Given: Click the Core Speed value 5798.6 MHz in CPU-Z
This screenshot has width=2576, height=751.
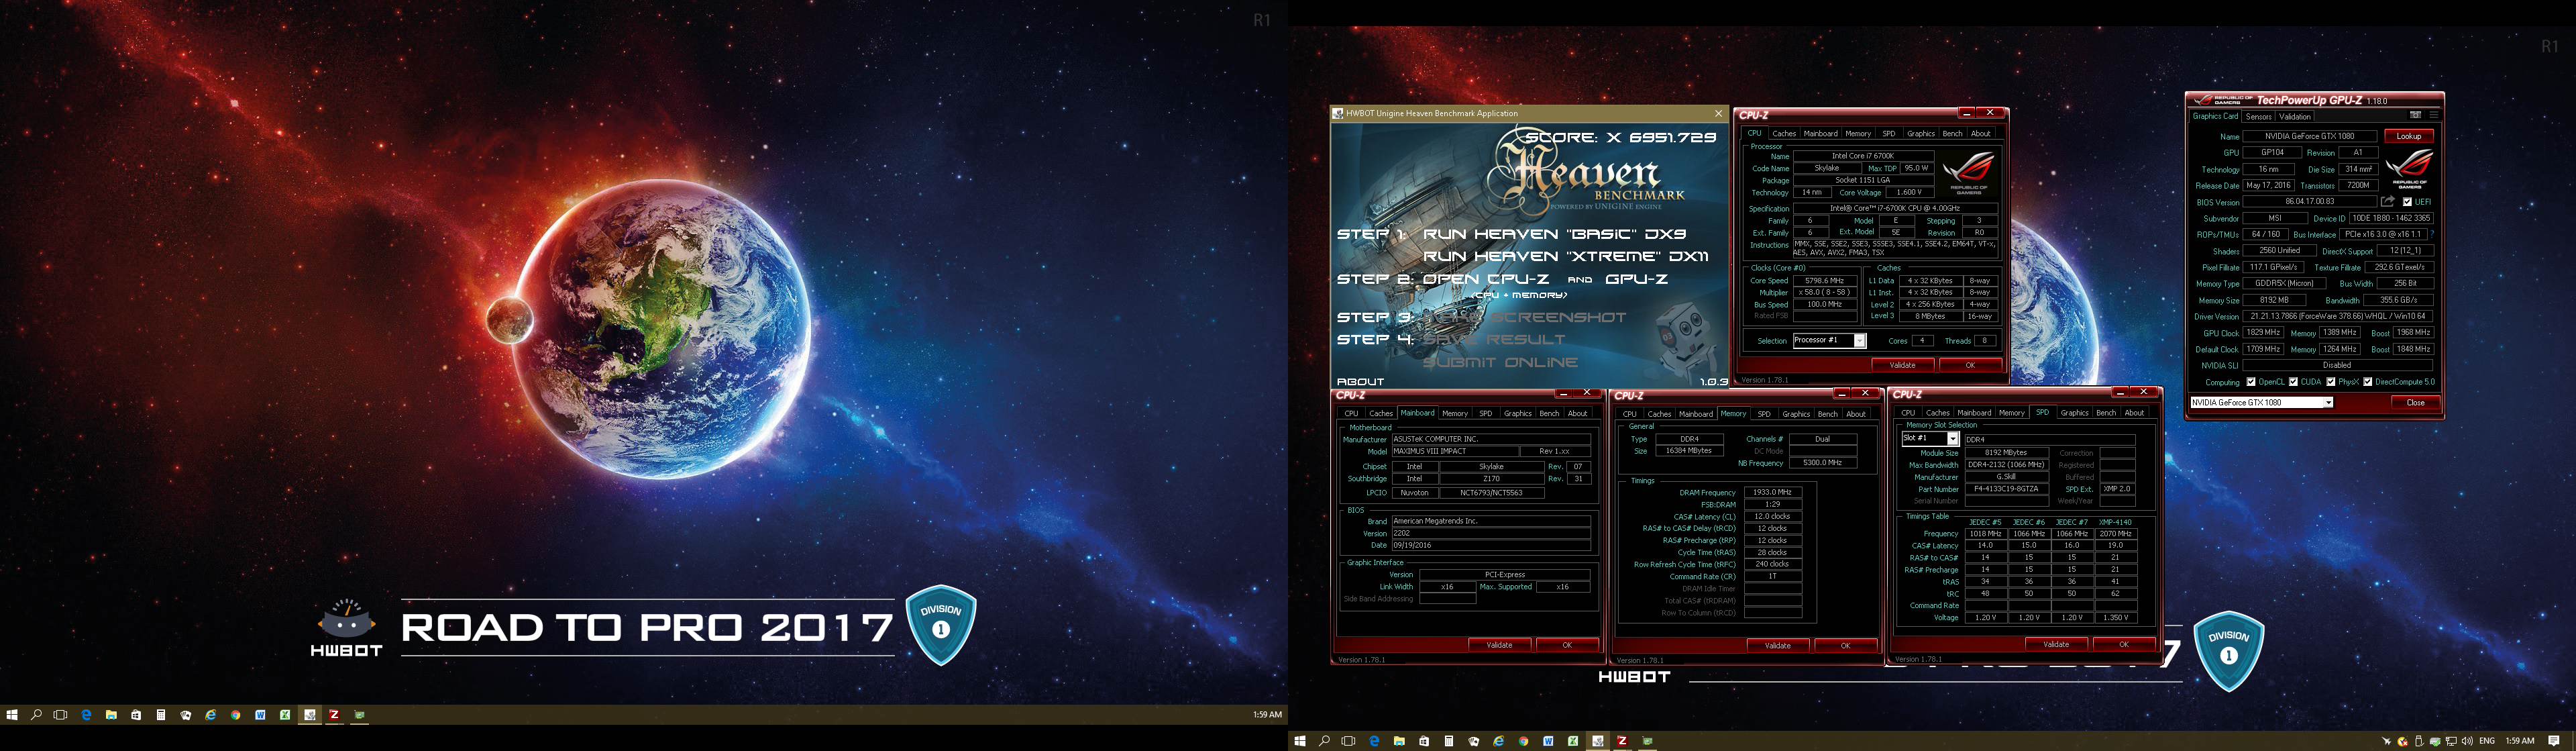Looking at the screenshot, I should coord(1825,281).
